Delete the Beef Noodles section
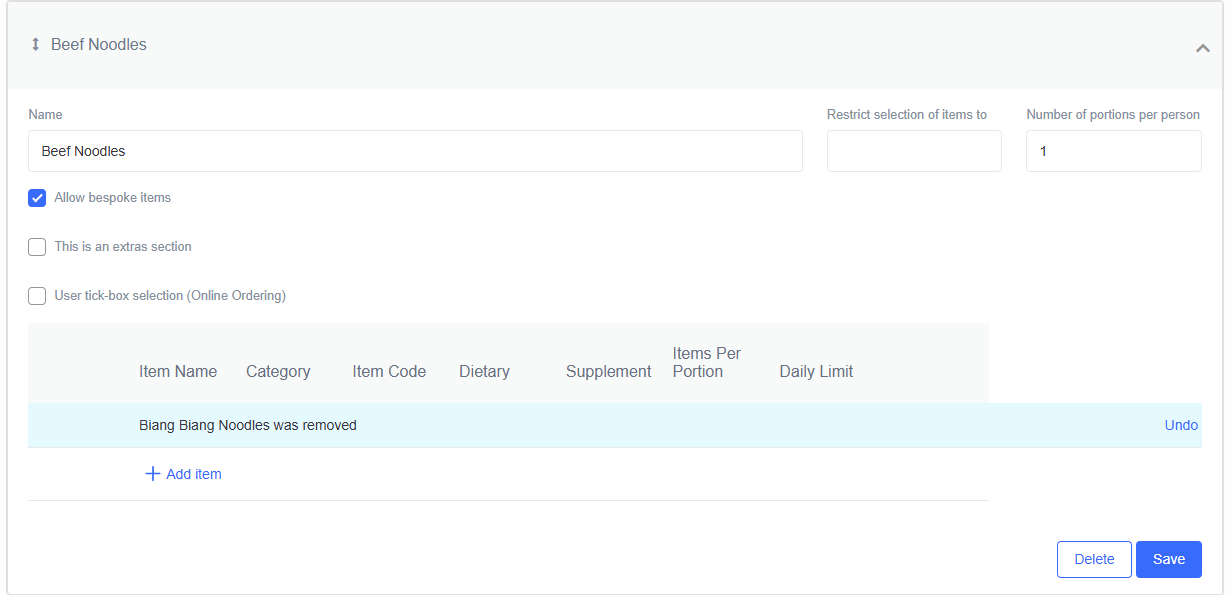The height and width of the screenshot is (595, 1231). click(x=1094, y=560)
